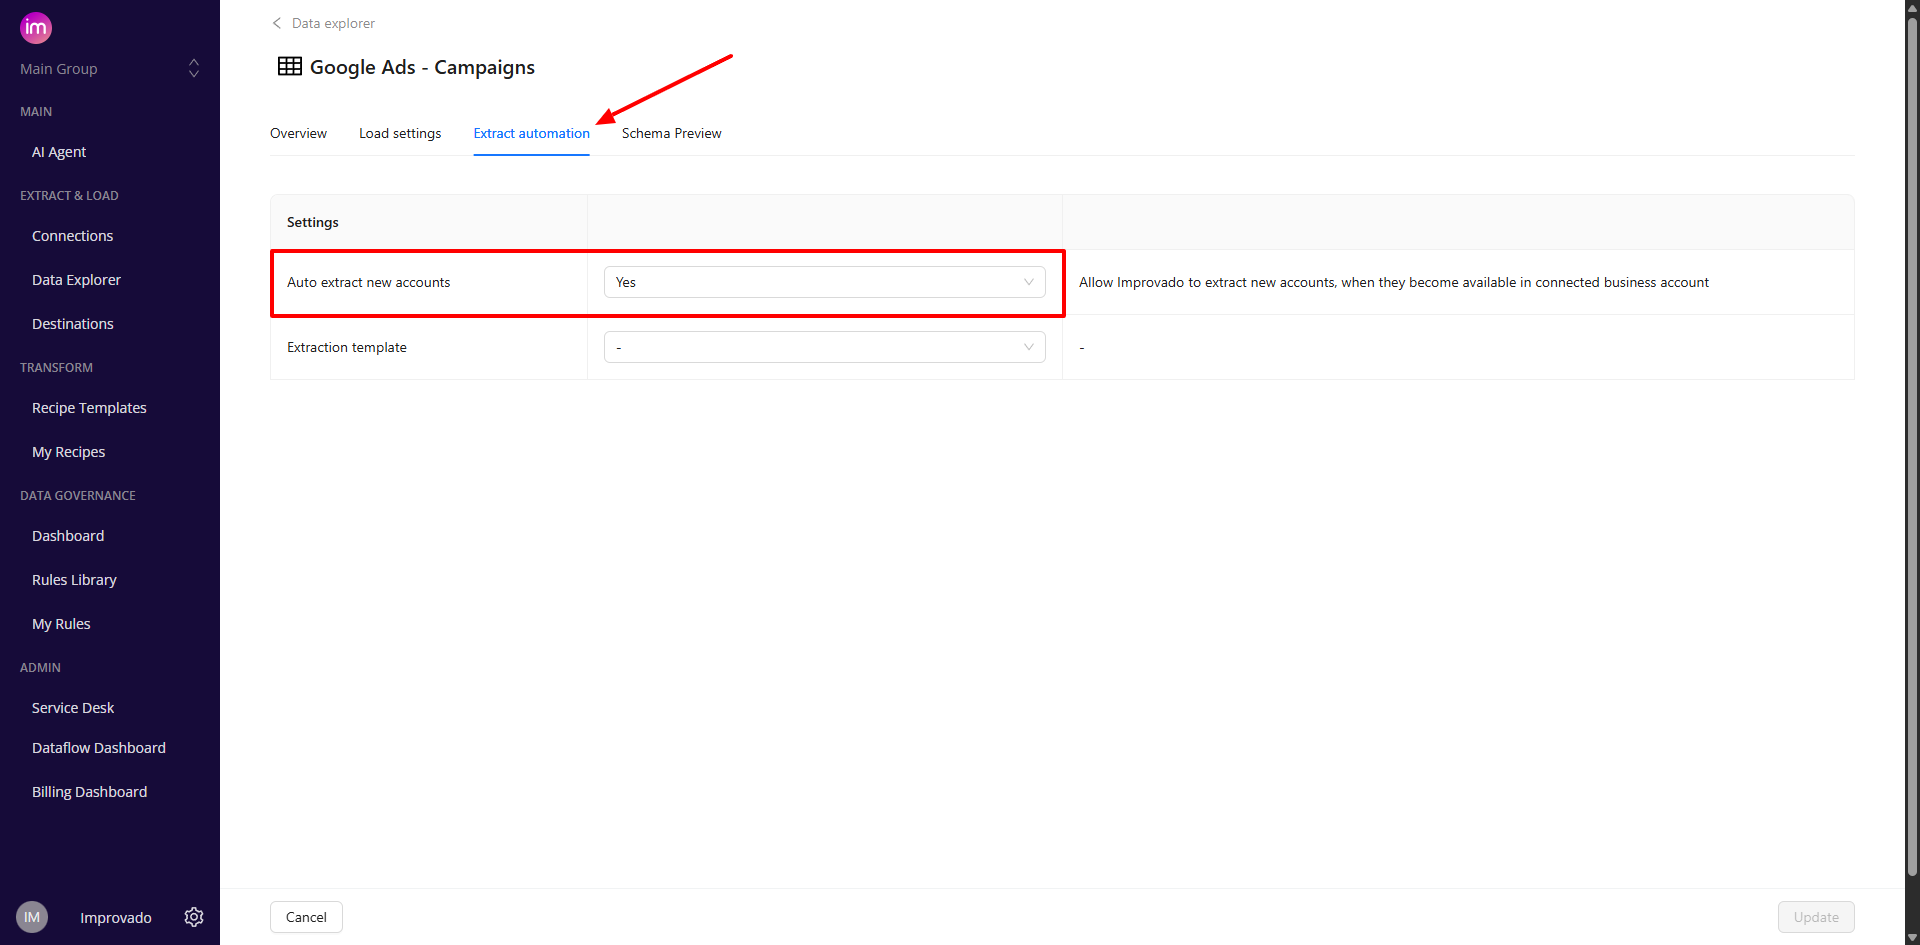
Task: Click the Settings column header
Action: pyautogui.click(x=313, y=222)
